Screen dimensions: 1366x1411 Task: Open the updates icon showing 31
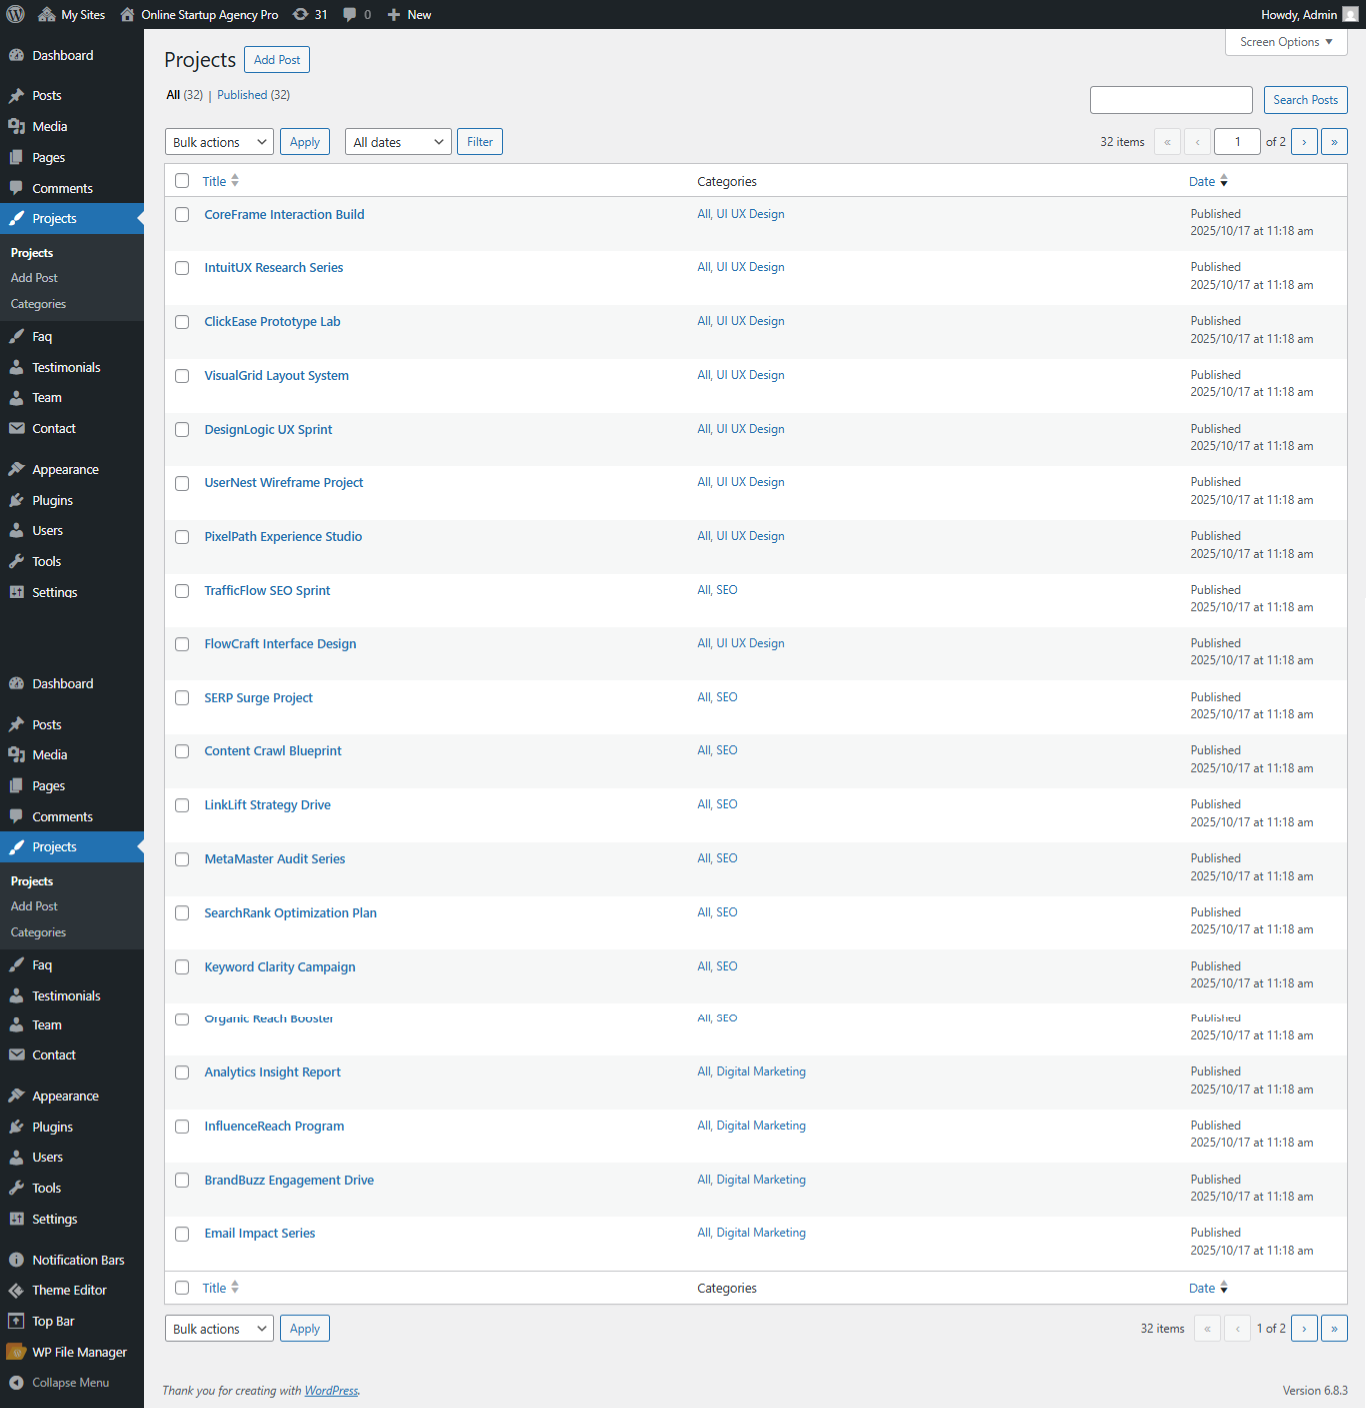[301, 14]
